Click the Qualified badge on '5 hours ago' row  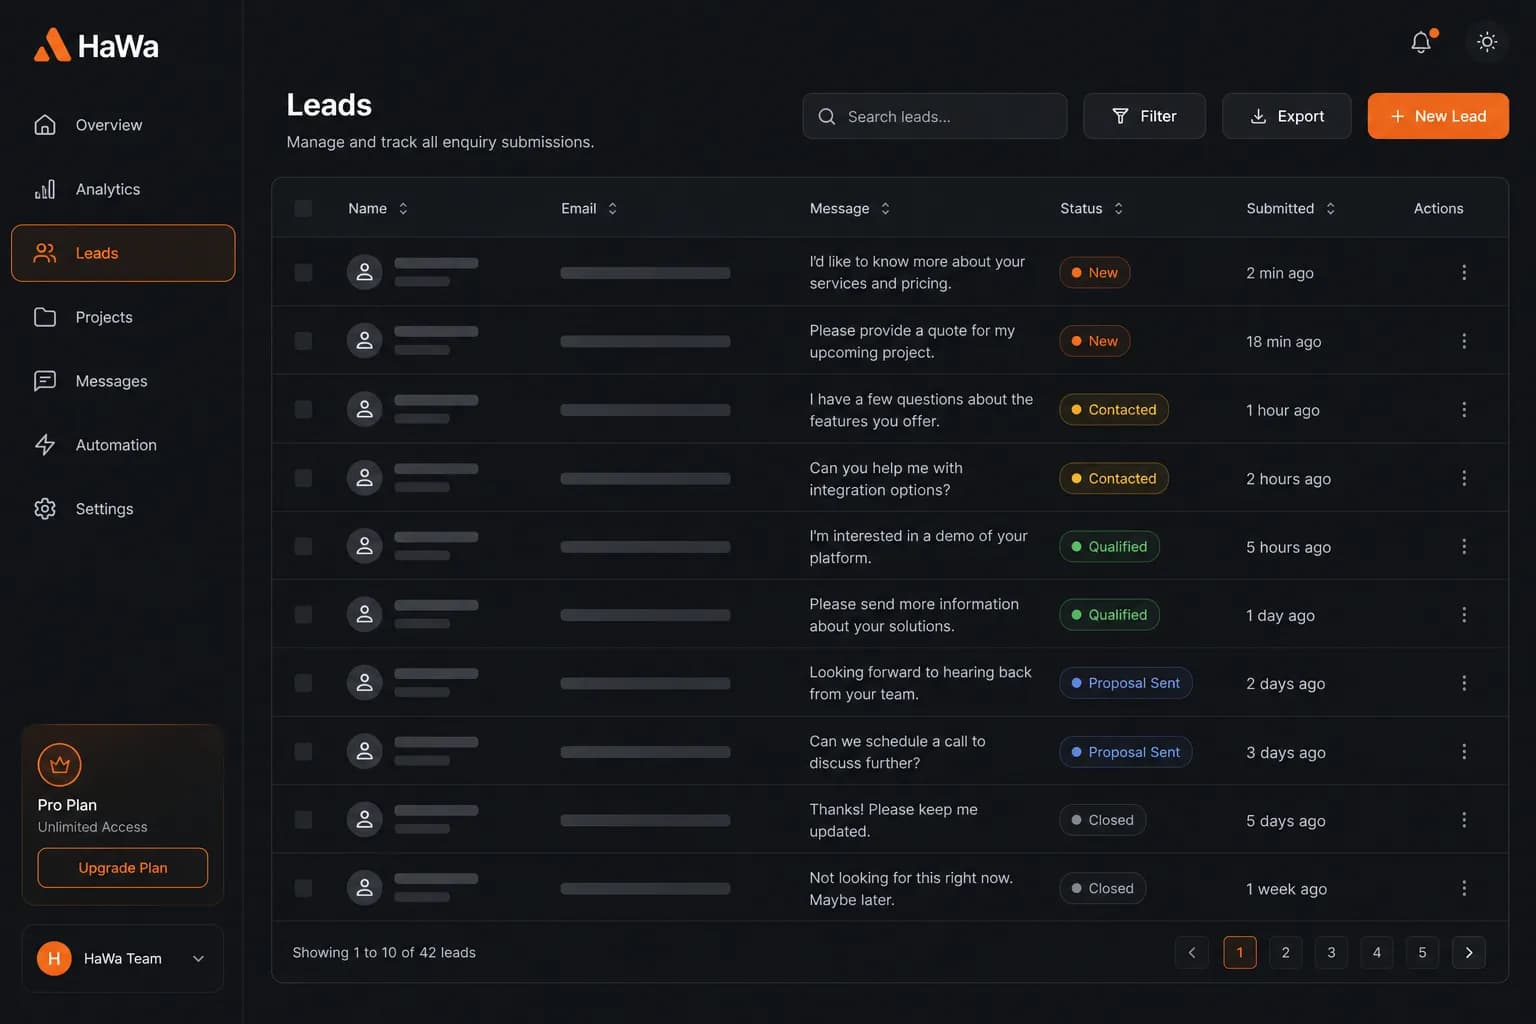(x=1109, y=546)
